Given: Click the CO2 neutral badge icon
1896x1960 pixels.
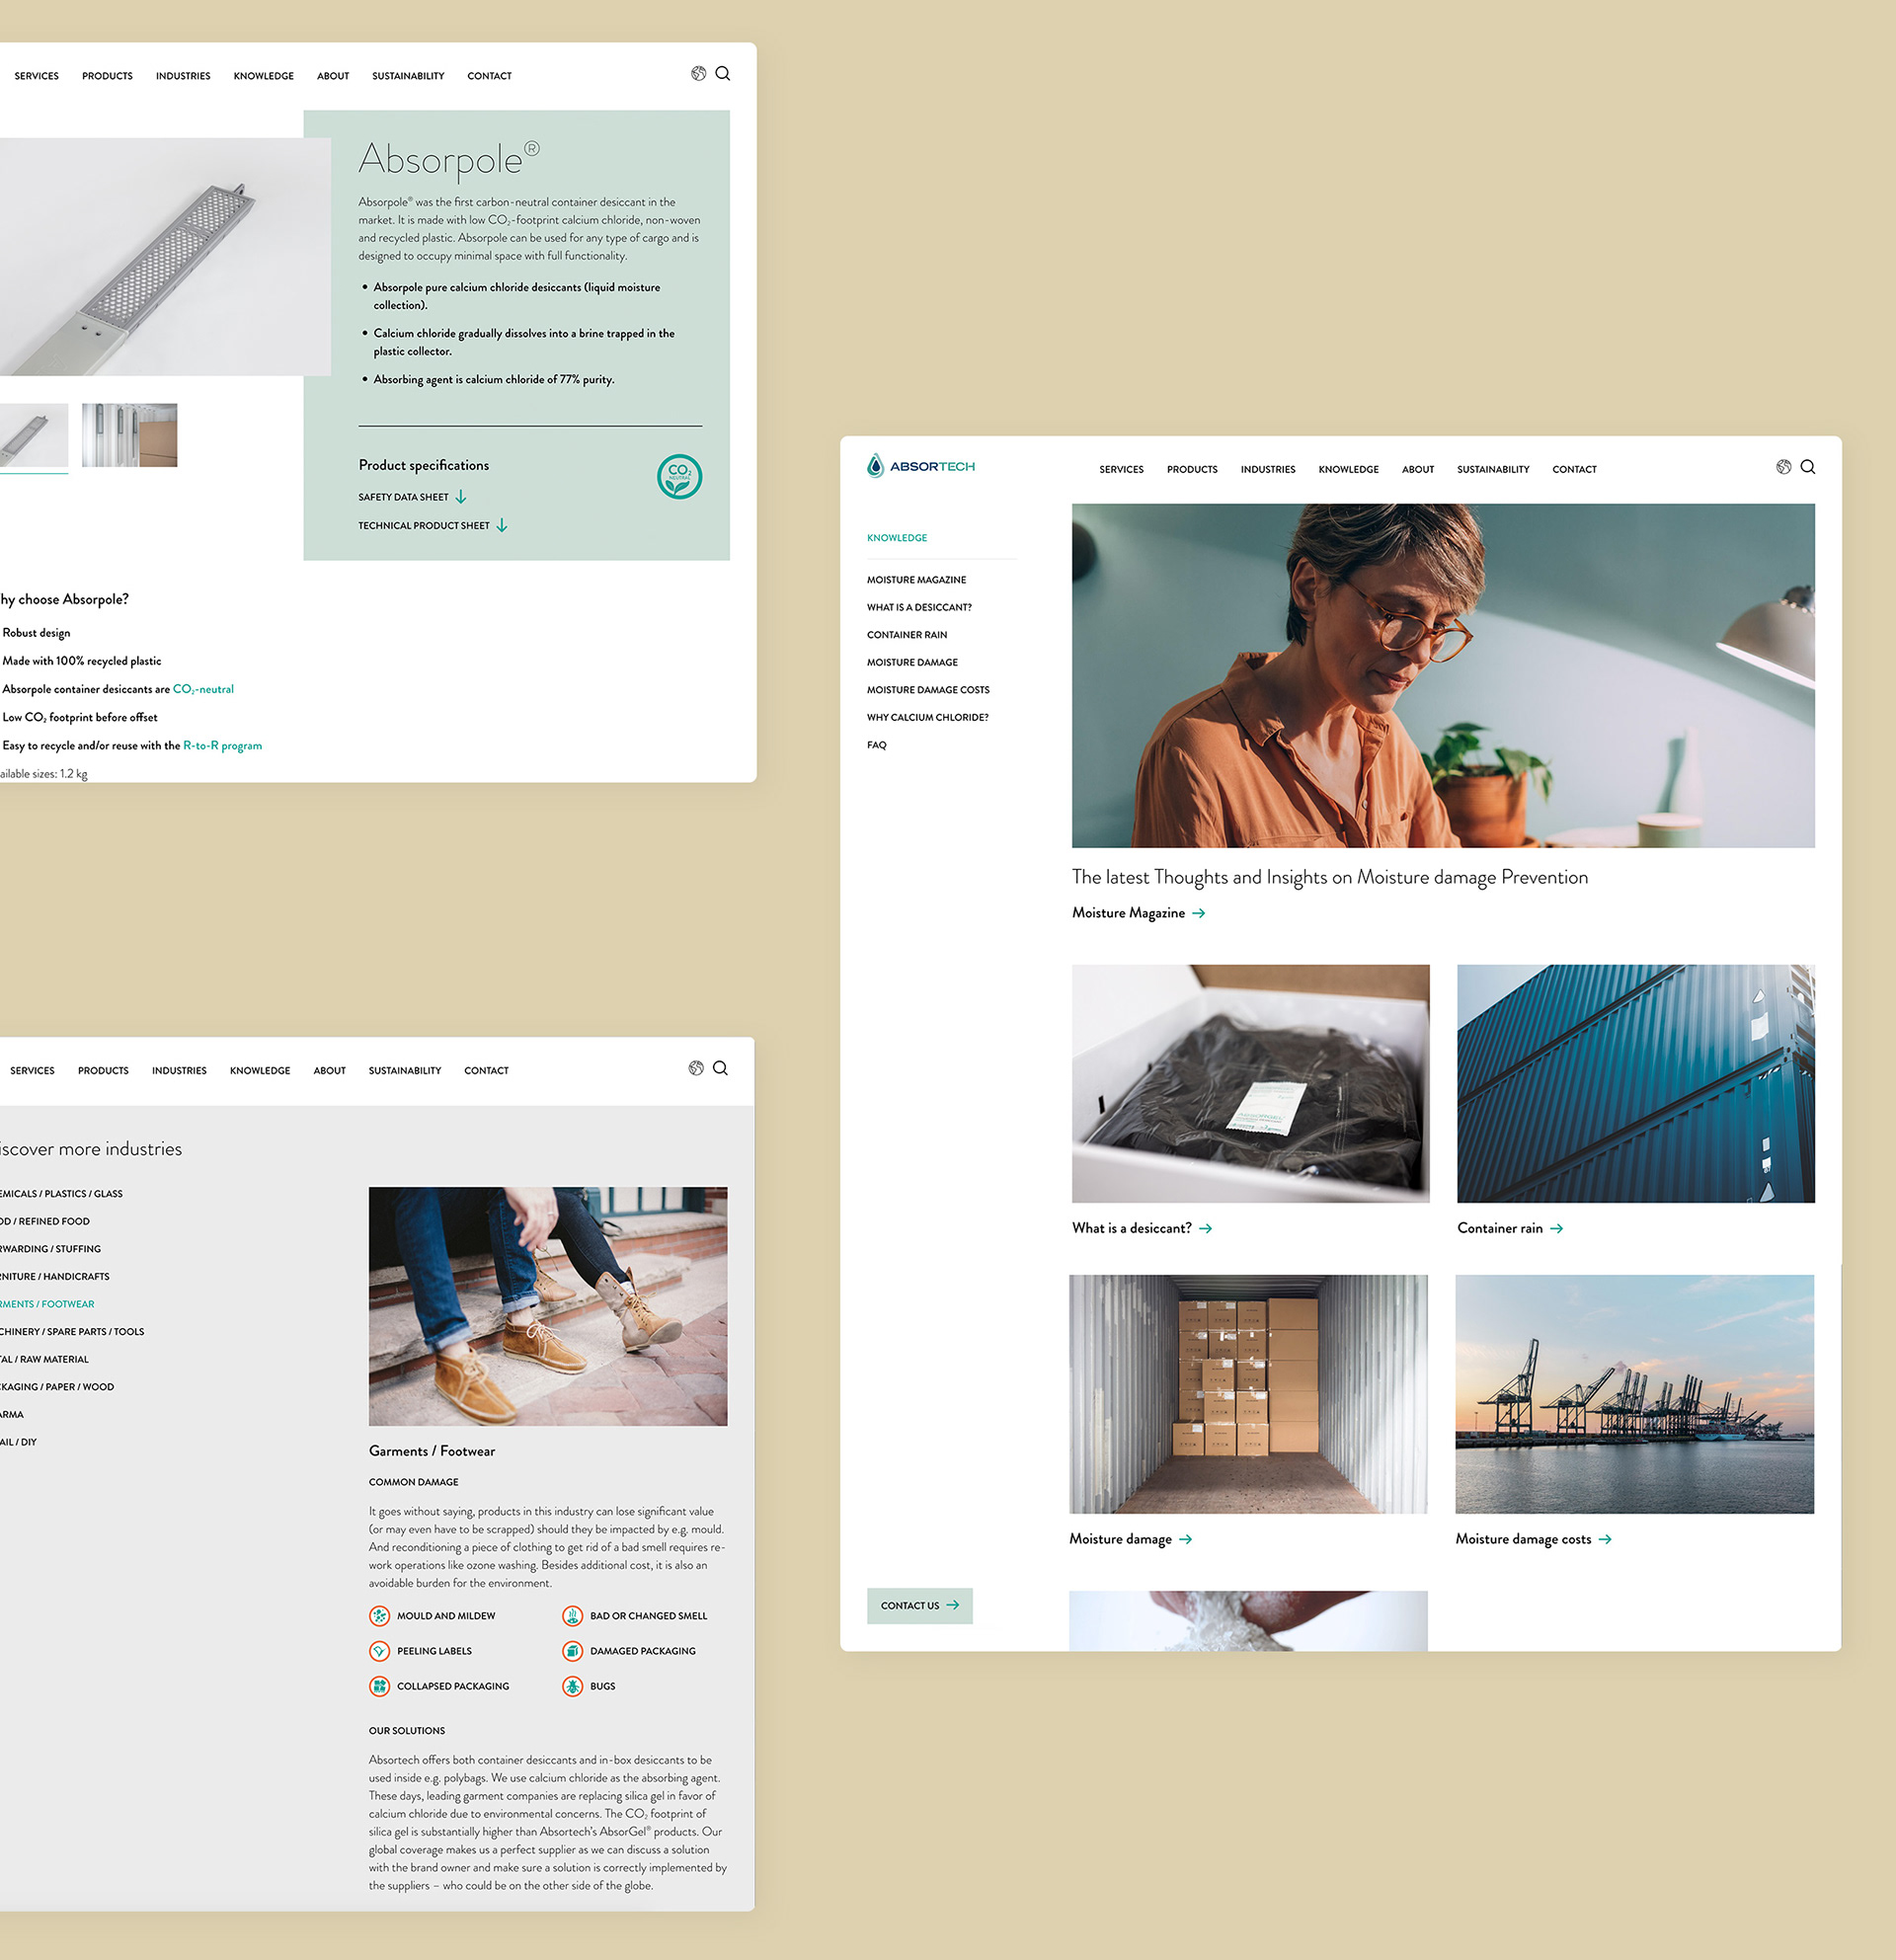Looking at the screenshot, I should pyautogui.click(x=679, y=476).
